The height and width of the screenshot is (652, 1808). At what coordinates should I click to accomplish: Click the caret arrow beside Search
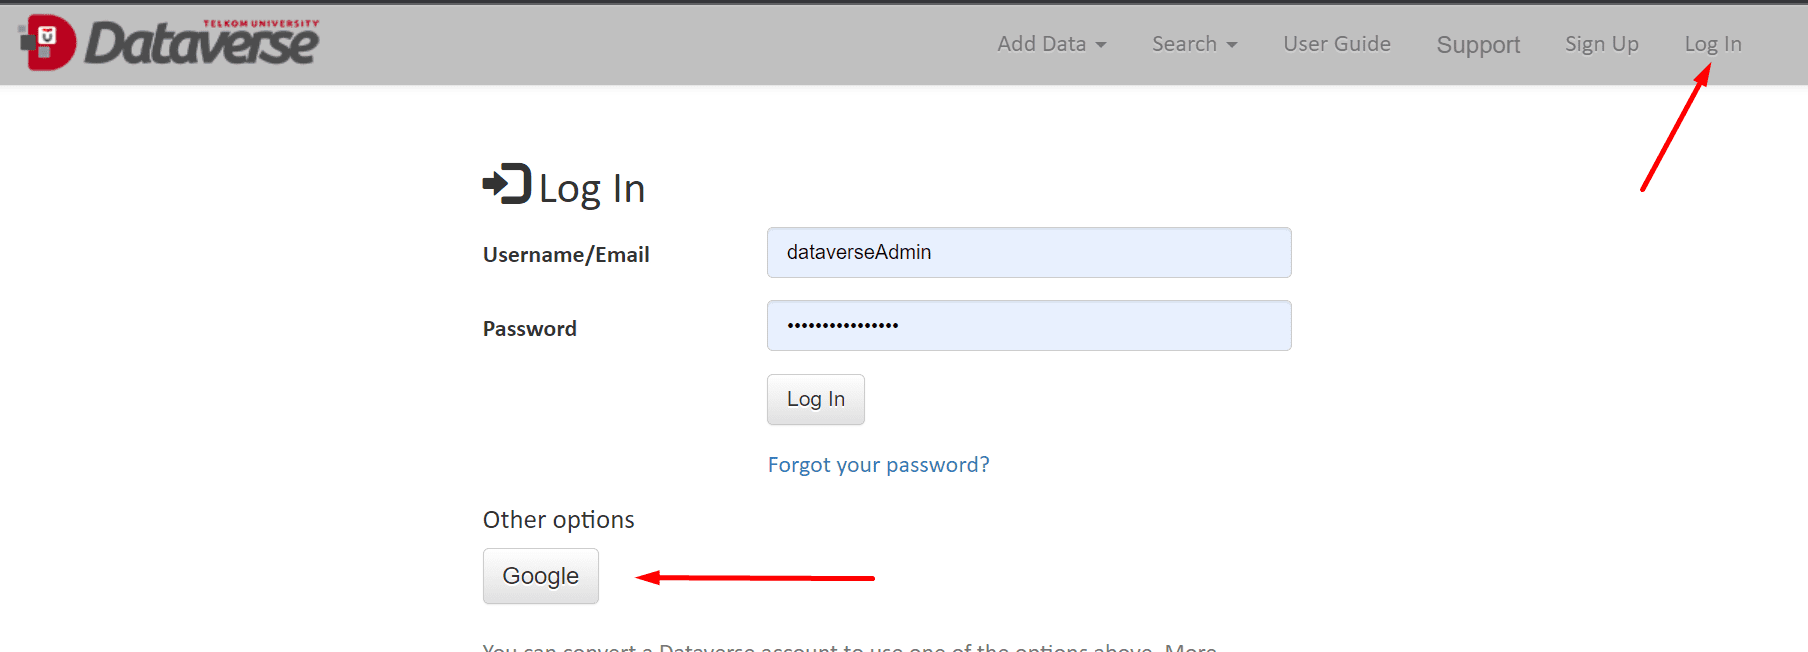tap(1232, 45)
